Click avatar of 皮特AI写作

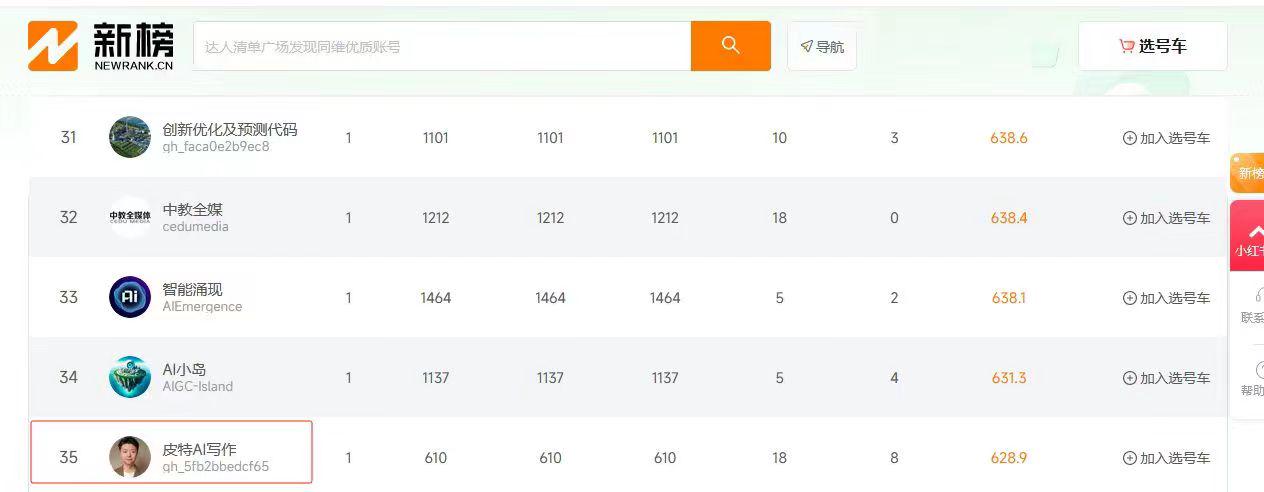(130, 457)
